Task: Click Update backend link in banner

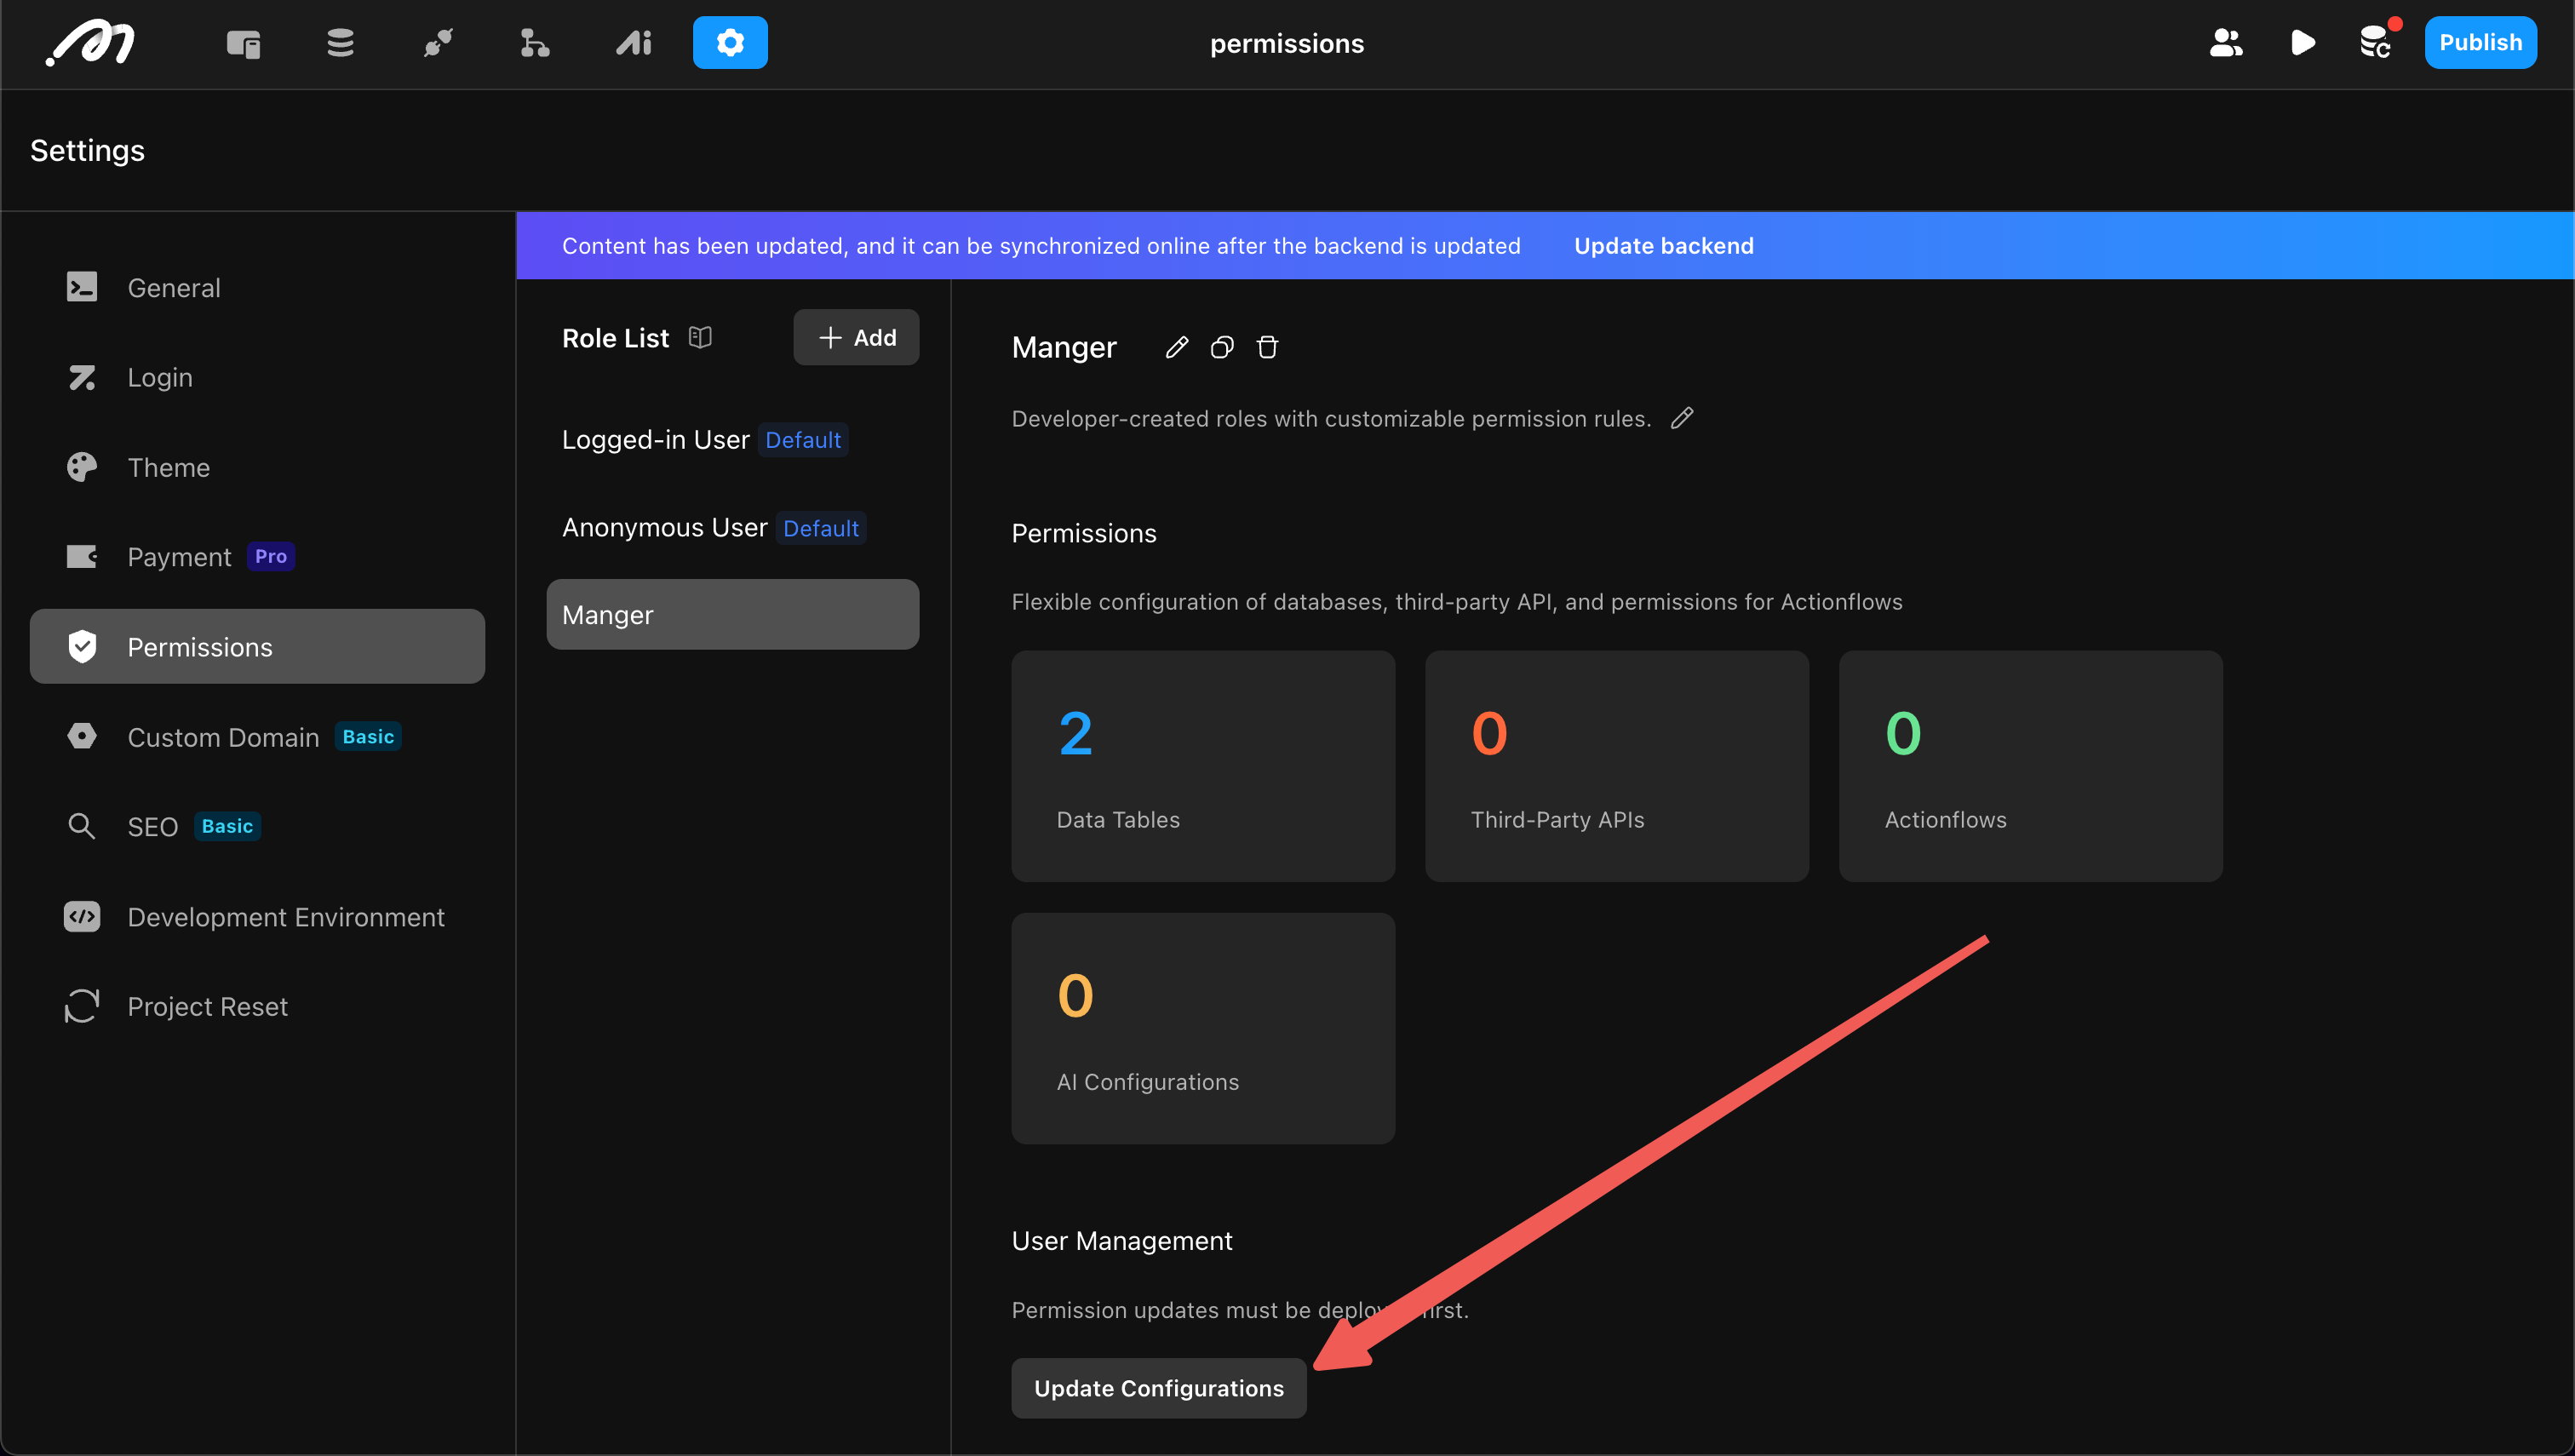Action: click(1663, 245)
